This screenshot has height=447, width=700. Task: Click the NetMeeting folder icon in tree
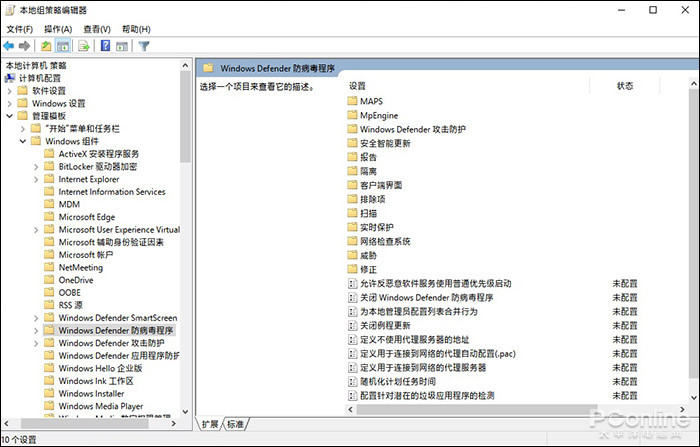(x=49, y=267)
